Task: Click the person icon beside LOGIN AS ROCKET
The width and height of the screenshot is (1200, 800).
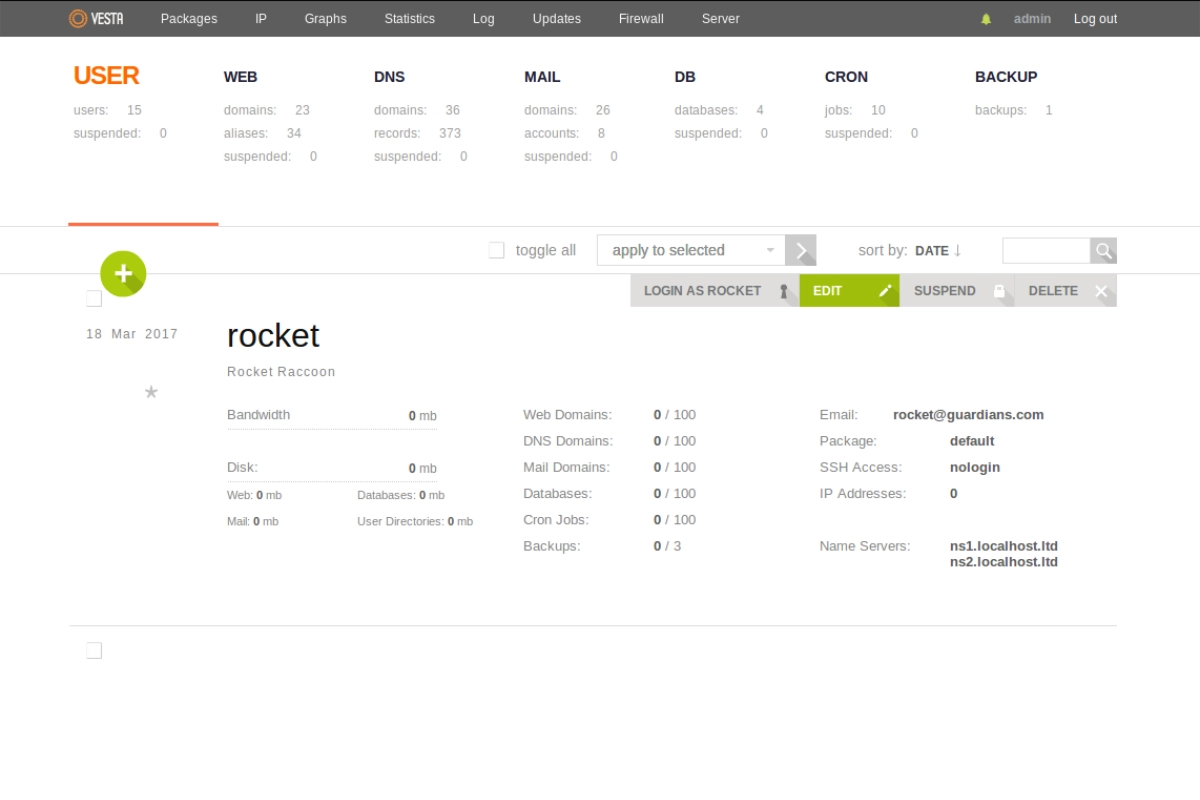Action: (781, 290)
